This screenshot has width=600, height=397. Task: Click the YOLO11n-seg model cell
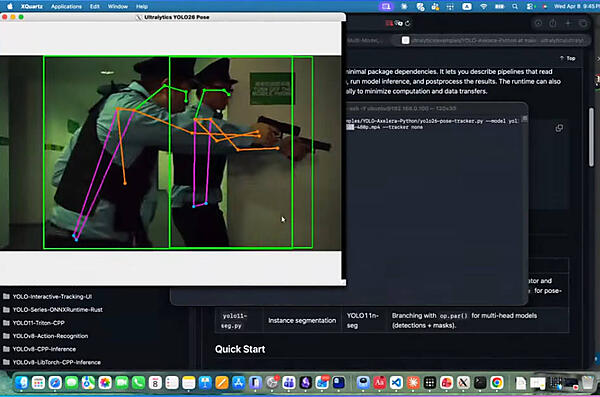point(363,320)
